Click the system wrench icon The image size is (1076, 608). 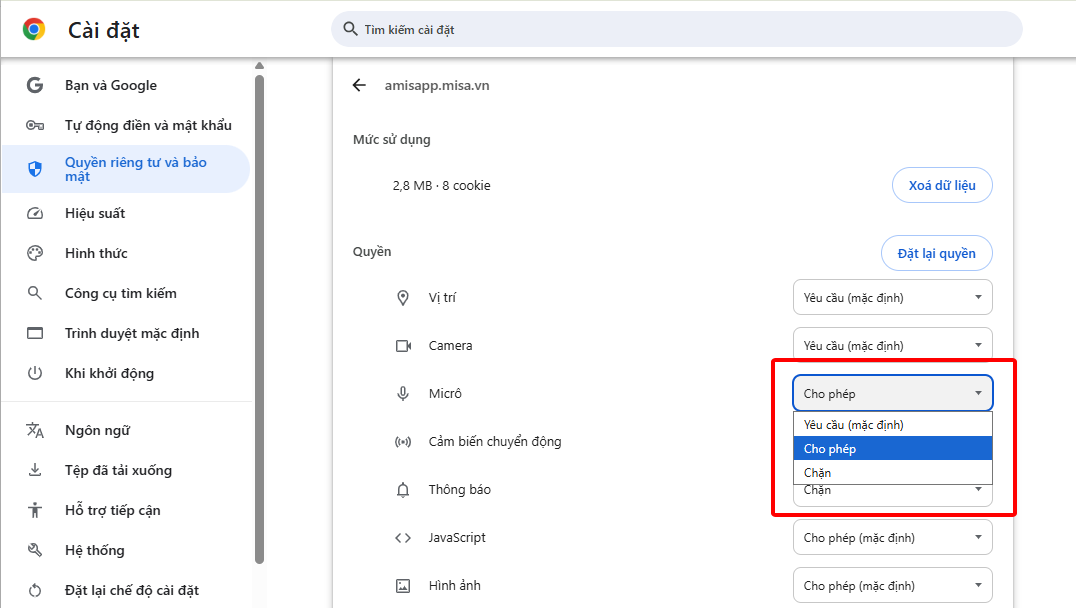35,550
